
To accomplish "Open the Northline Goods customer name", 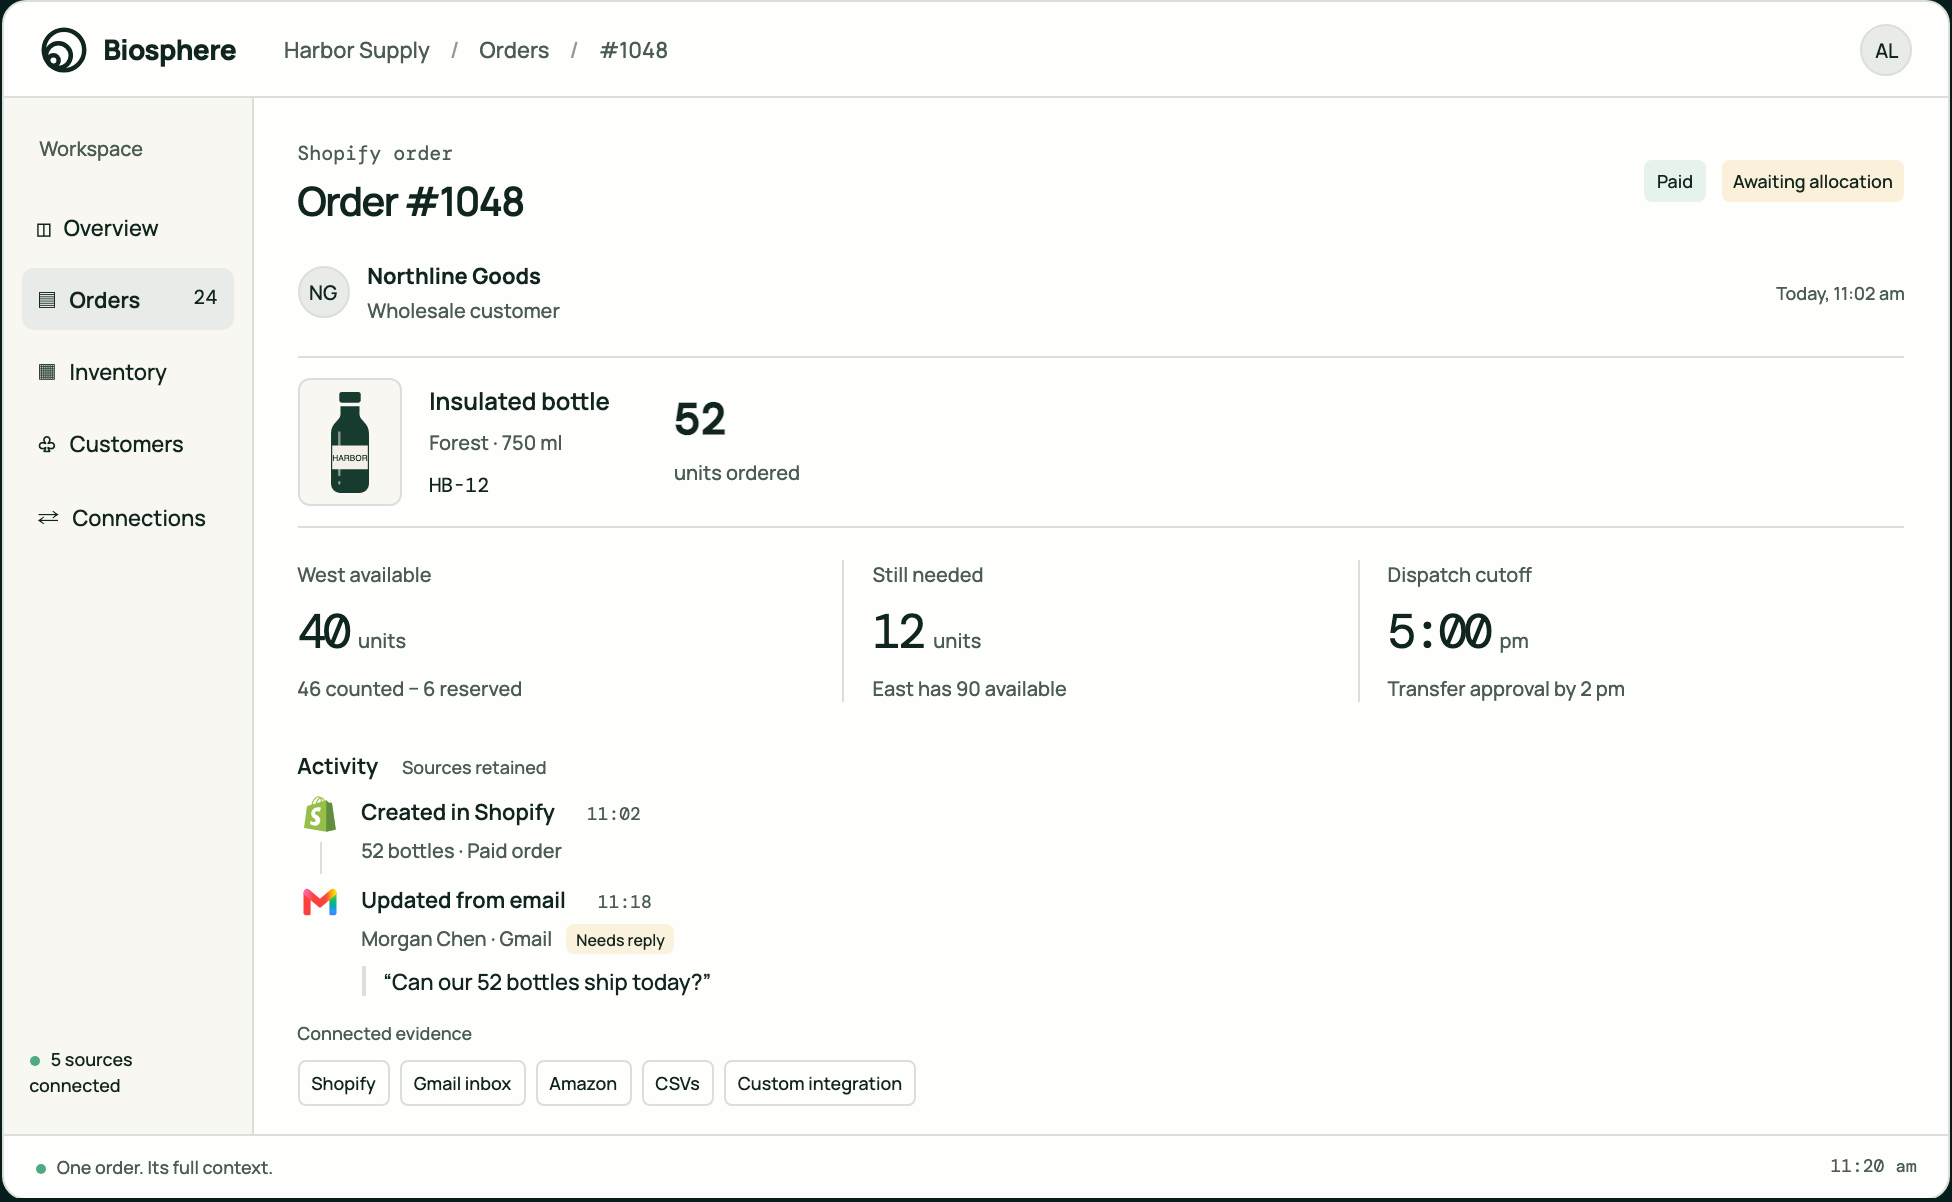I will (x=454, y=276).
